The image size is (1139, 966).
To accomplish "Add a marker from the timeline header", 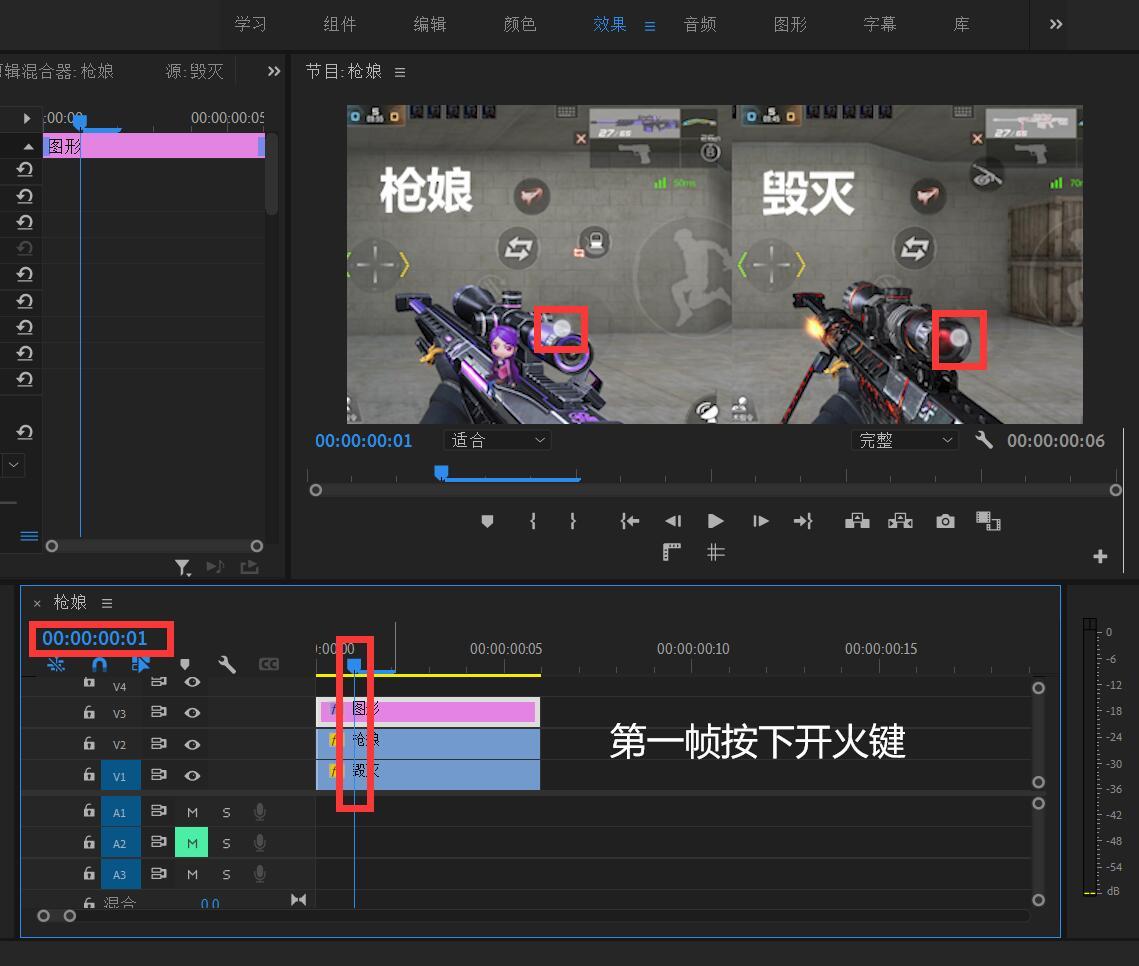I will [x=185, y=664].
